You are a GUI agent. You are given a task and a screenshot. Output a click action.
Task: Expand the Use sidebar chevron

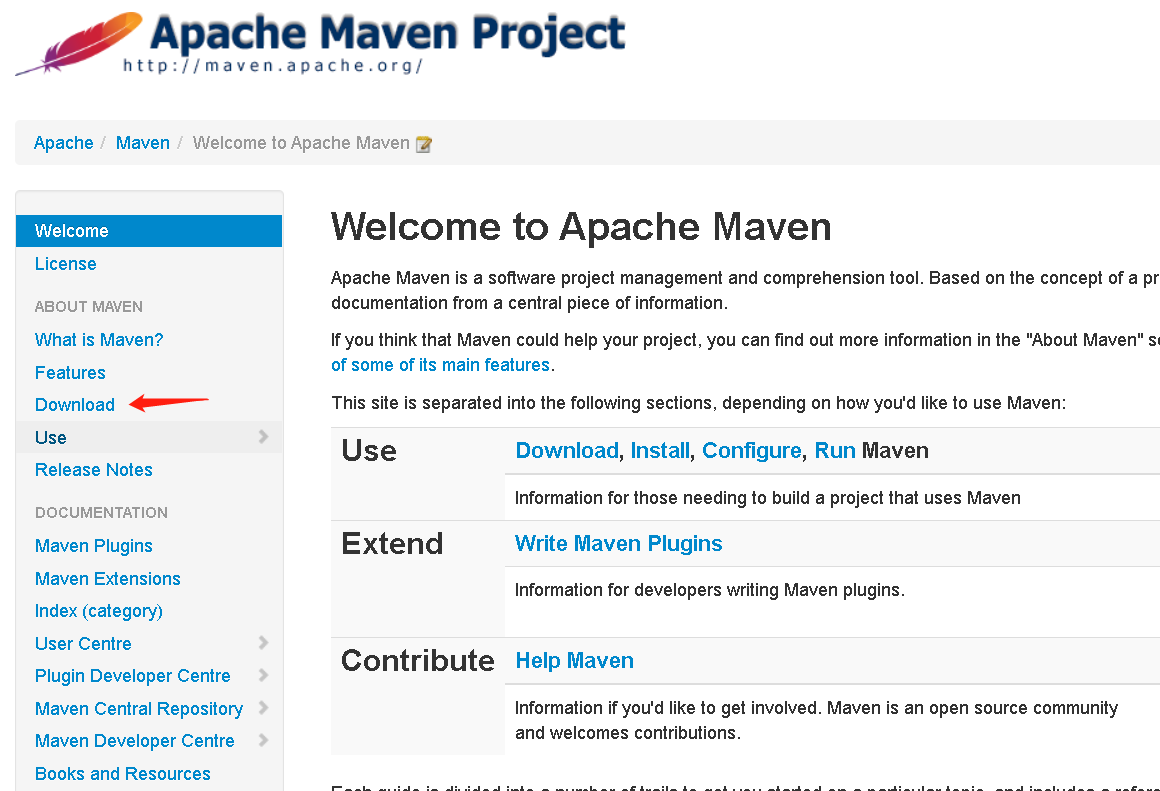[x=263, y=437]
